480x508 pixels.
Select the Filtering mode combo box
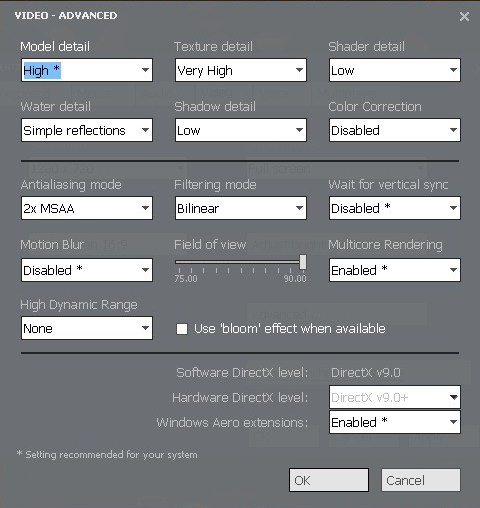(241, 208)
